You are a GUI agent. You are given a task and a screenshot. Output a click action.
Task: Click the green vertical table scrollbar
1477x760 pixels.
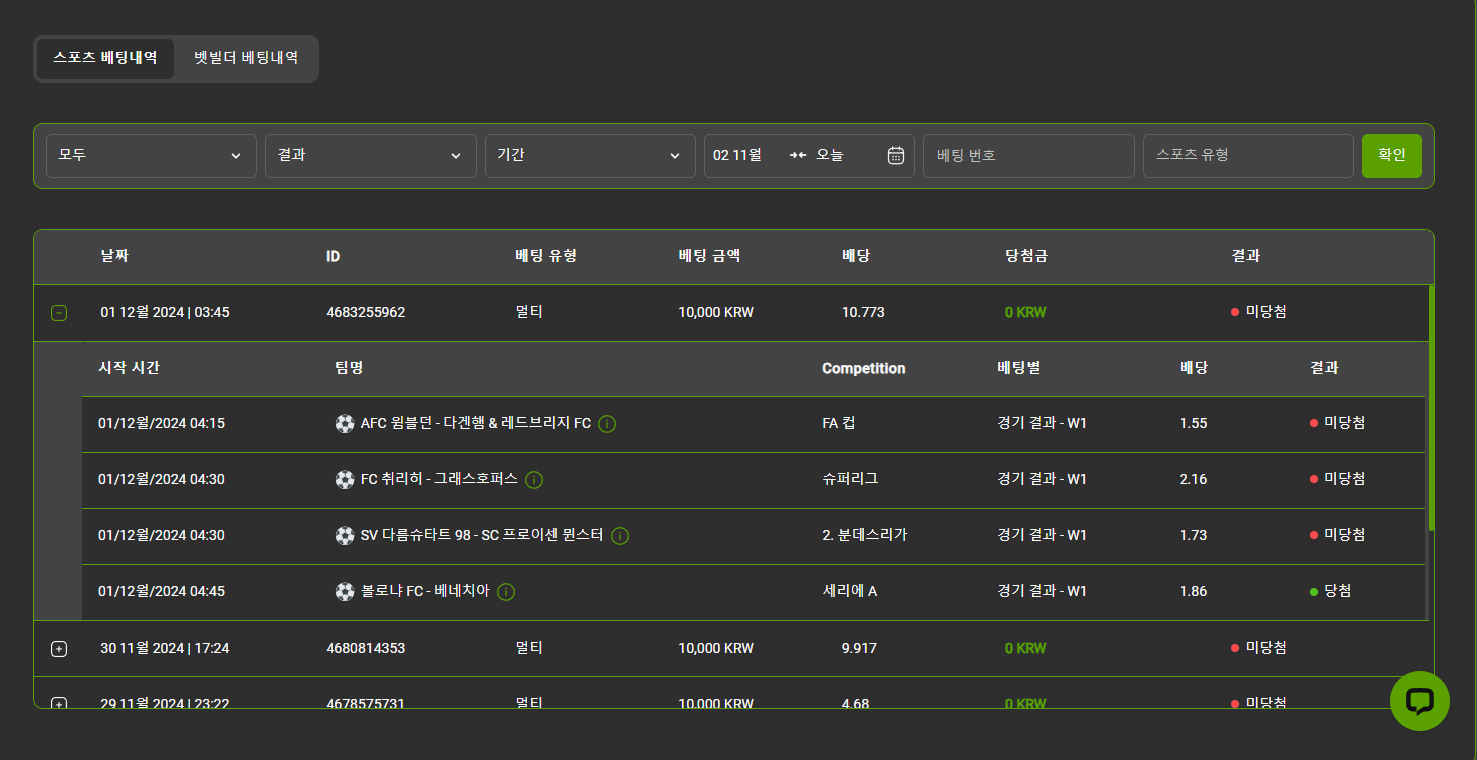[1431, 407]
